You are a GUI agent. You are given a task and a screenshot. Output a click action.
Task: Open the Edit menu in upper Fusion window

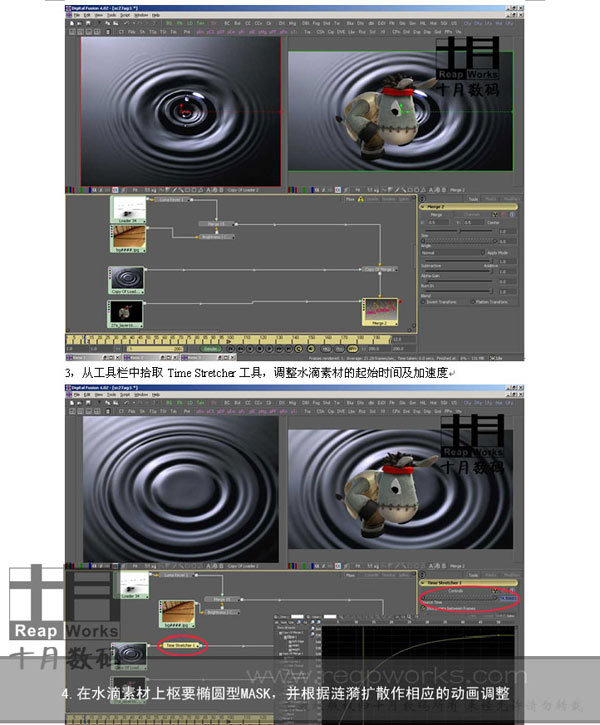tap(86, 15)
